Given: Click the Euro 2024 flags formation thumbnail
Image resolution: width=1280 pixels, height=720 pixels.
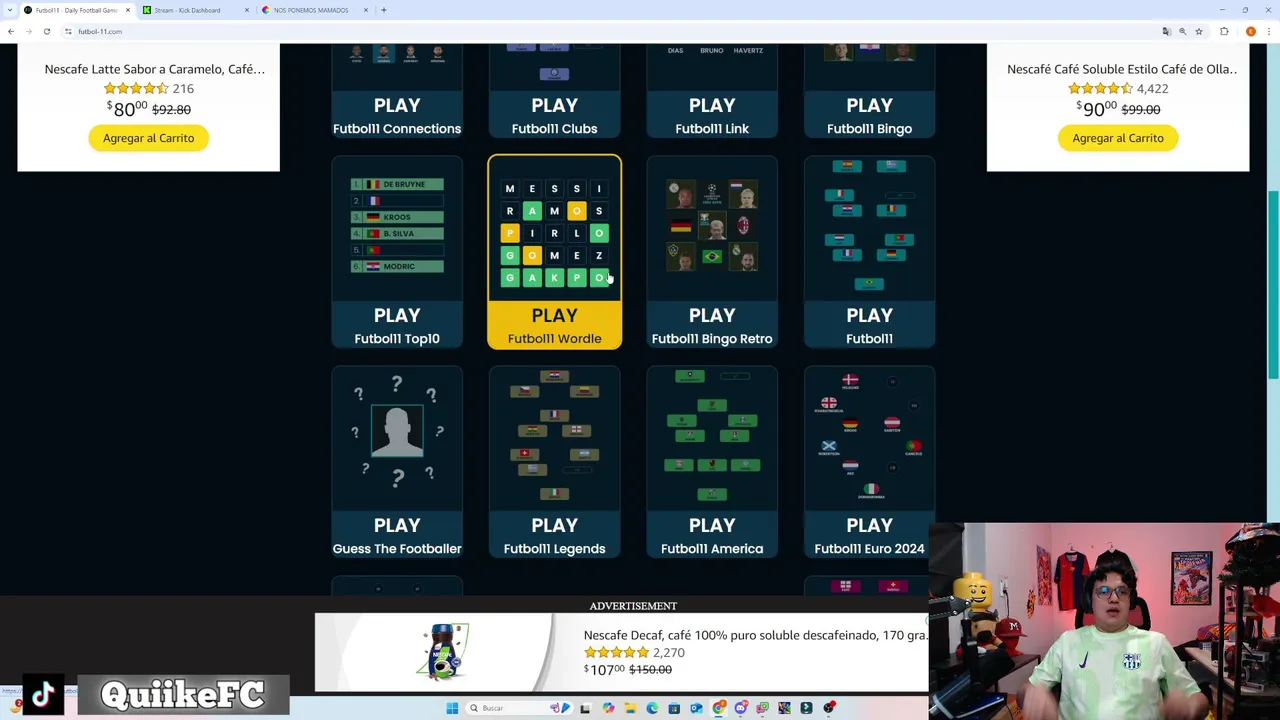Looking at the screenshot, I should pyautogui.click(x=869, y=437).
